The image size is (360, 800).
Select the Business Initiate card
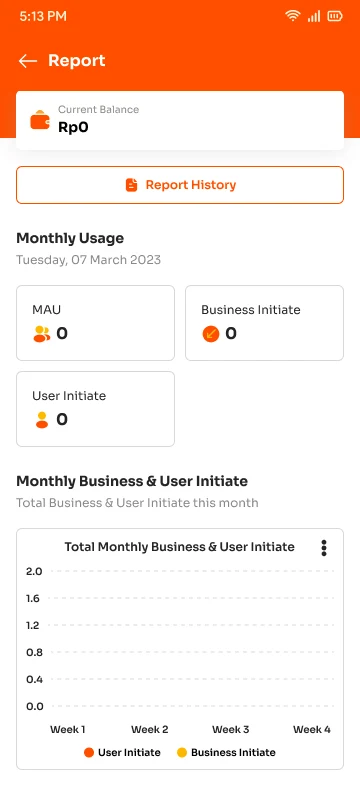click(x=264, y=323)
